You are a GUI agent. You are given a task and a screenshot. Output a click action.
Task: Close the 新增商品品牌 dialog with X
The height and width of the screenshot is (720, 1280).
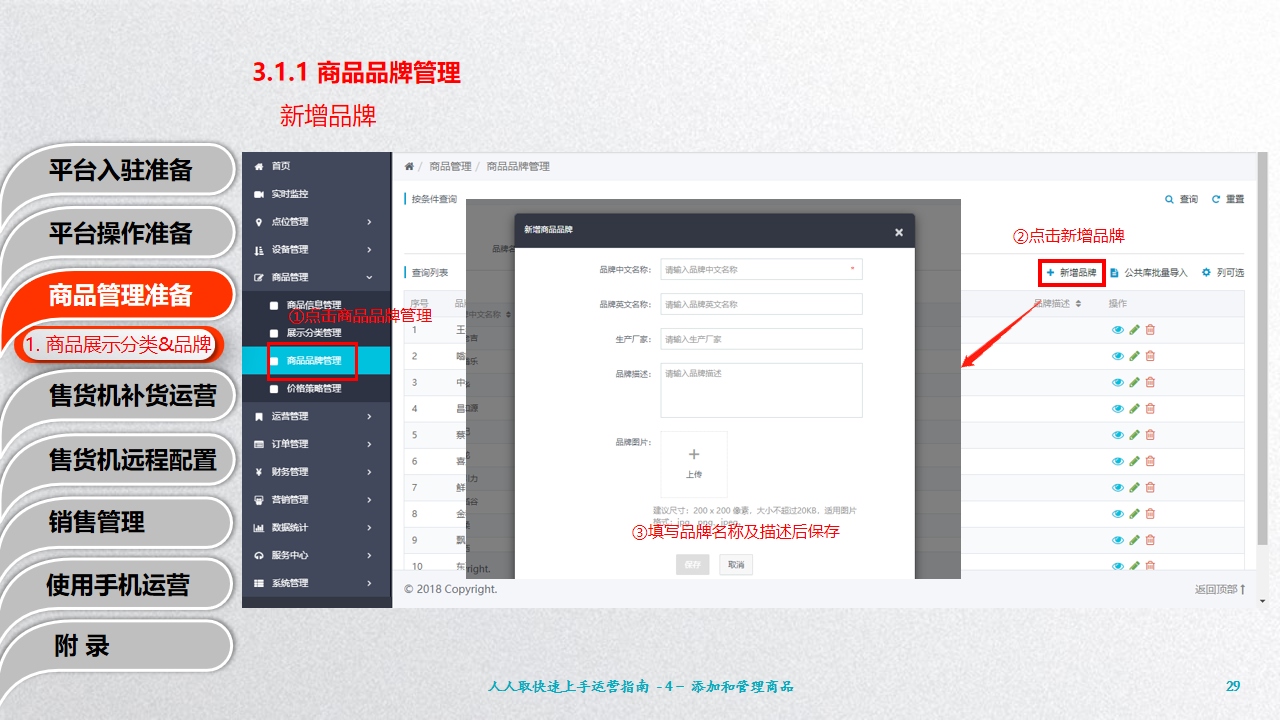(x=898, y=232)
